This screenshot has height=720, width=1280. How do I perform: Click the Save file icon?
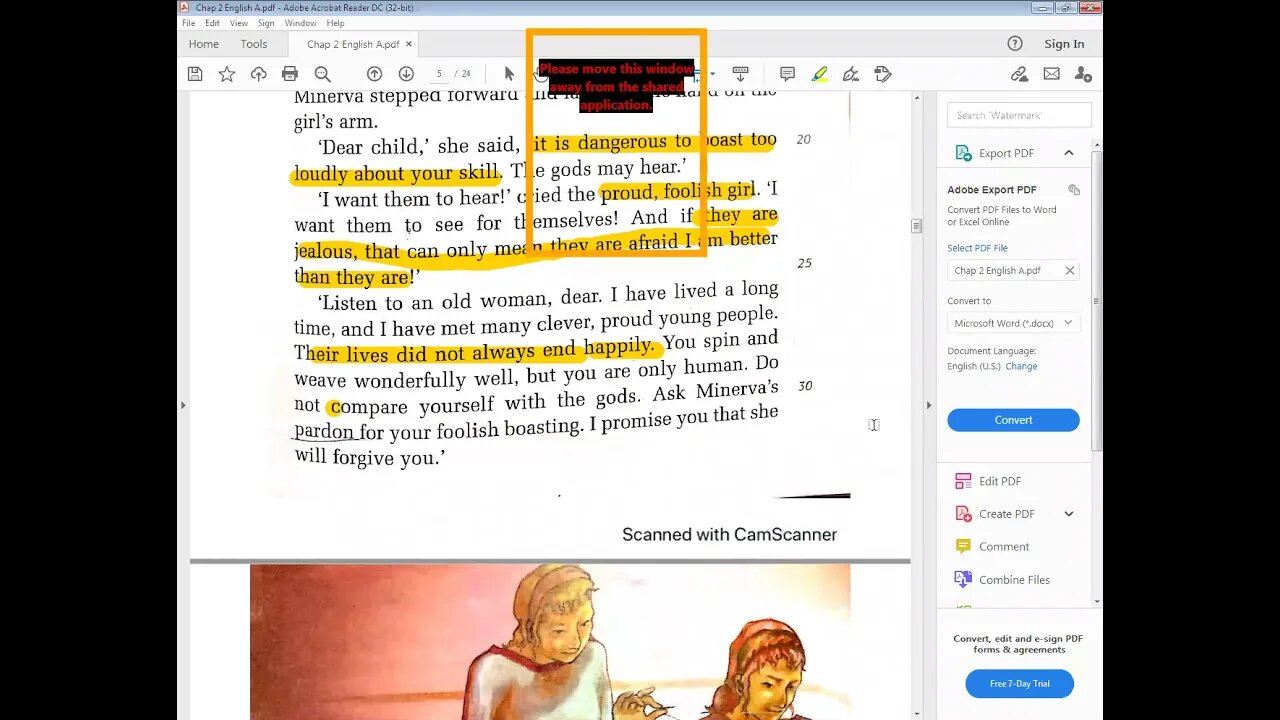195,74
